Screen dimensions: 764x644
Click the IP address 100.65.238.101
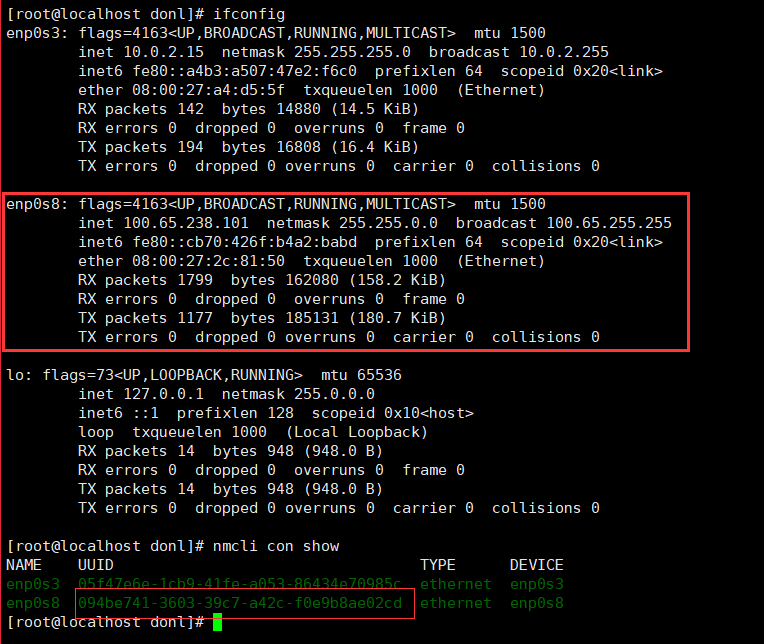pos(186,223)
